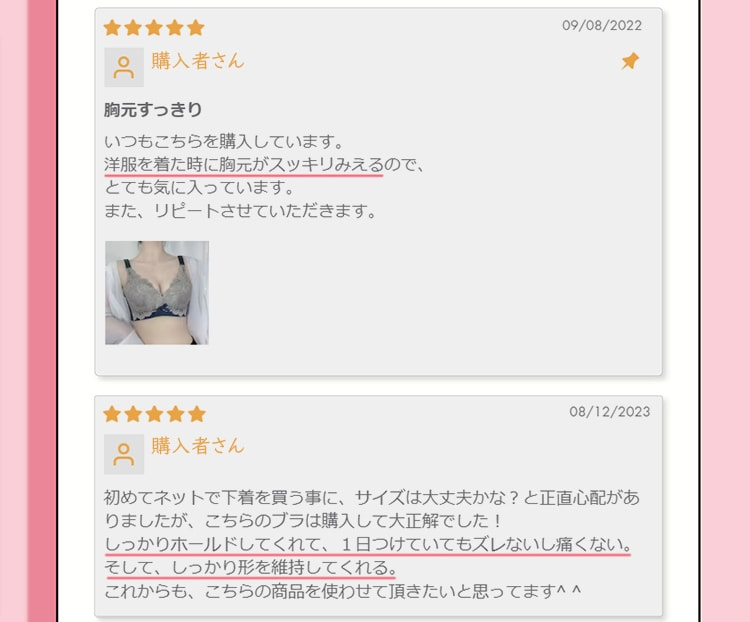
Task: Click the underlined line しっかりホールドしてくれて
Action: (368, 544)
